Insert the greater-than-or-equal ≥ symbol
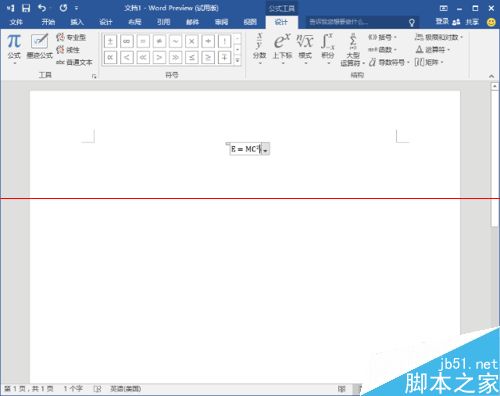This screenshot has height=396, width=500. click(x=208, y=57)
